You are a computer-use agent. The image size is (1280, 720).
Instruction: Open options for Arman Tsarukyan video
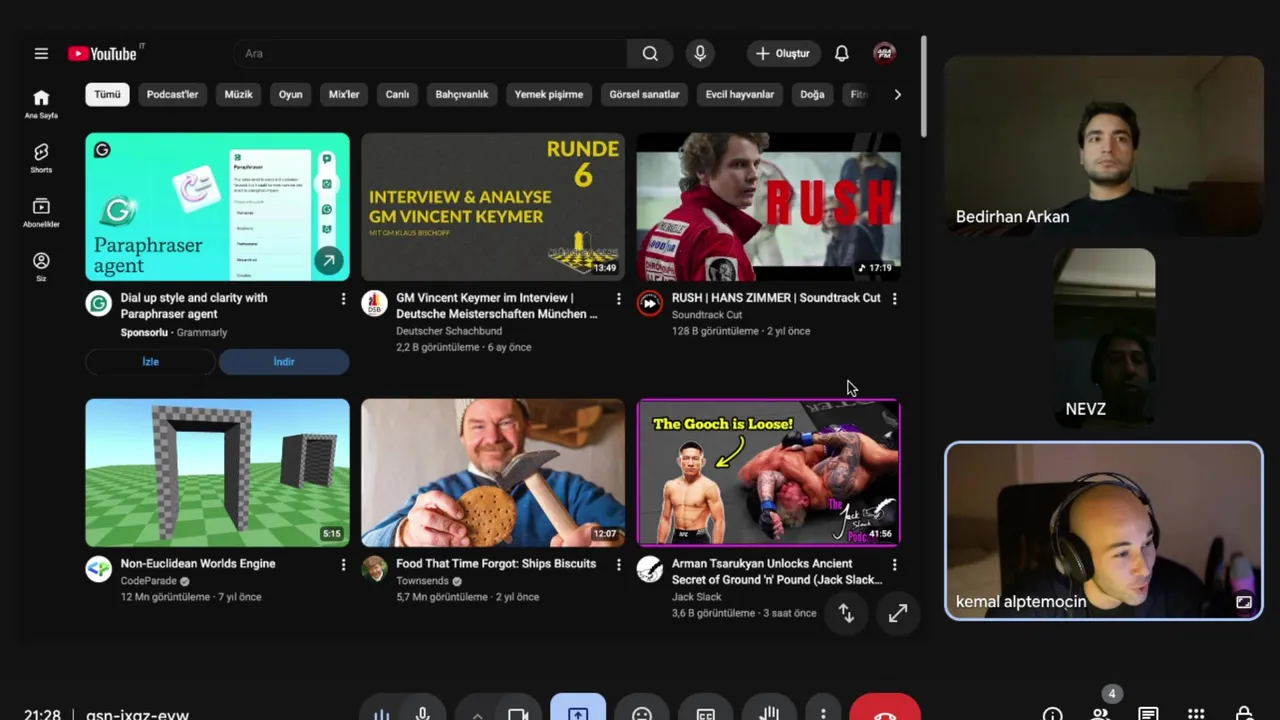[894, 565]
